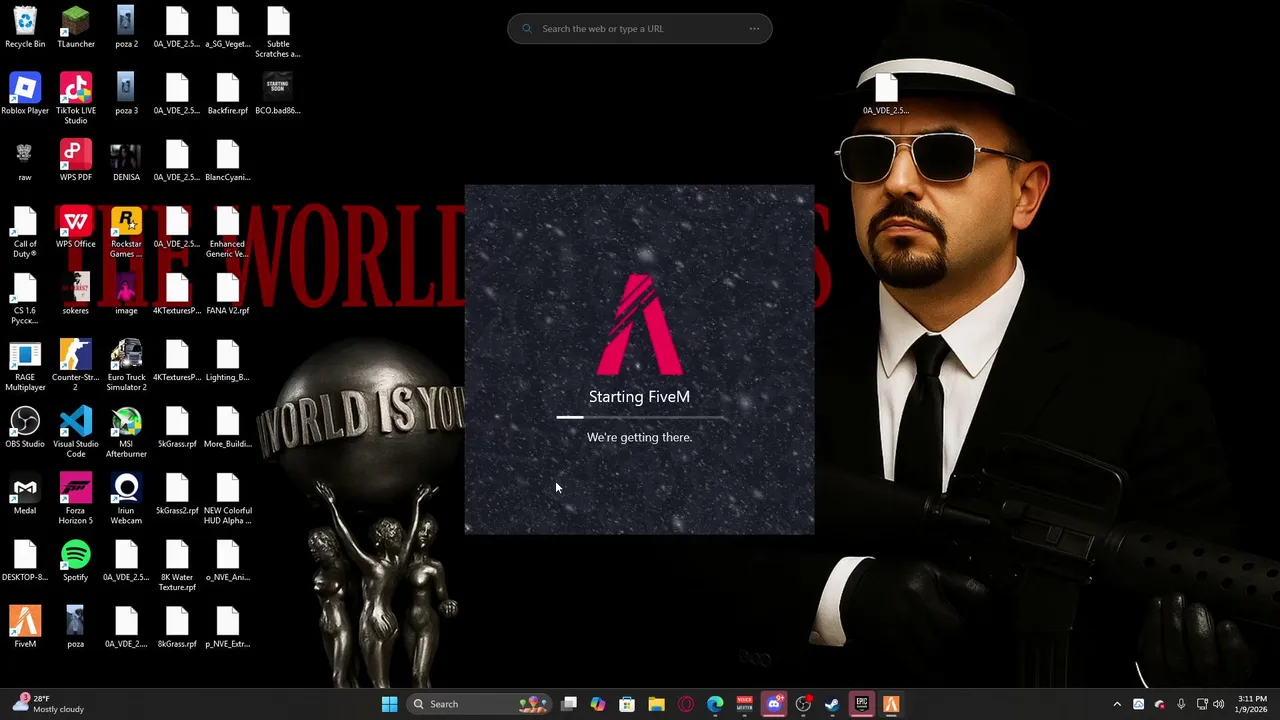Launch the Counter-Strike 2 desktop shortcut
Screen dimensions: 1280x720
[x=76, y=366]
